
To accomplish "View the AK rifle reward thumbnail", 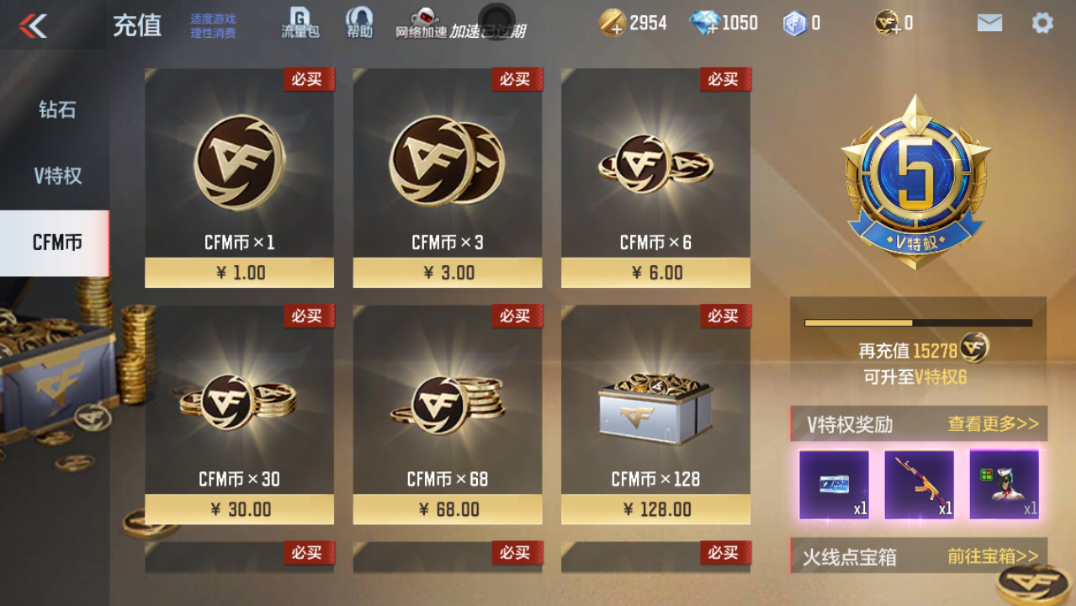I will [919, 485].
